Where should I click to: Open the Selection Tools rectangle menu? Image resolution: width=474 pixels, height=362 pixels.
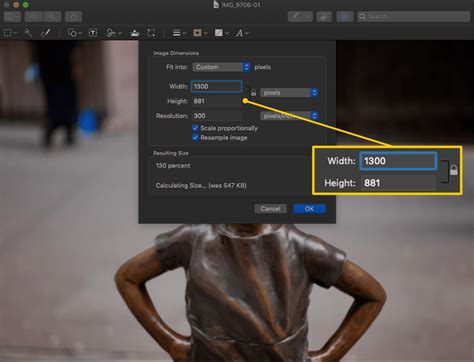(x=10, y=33)
